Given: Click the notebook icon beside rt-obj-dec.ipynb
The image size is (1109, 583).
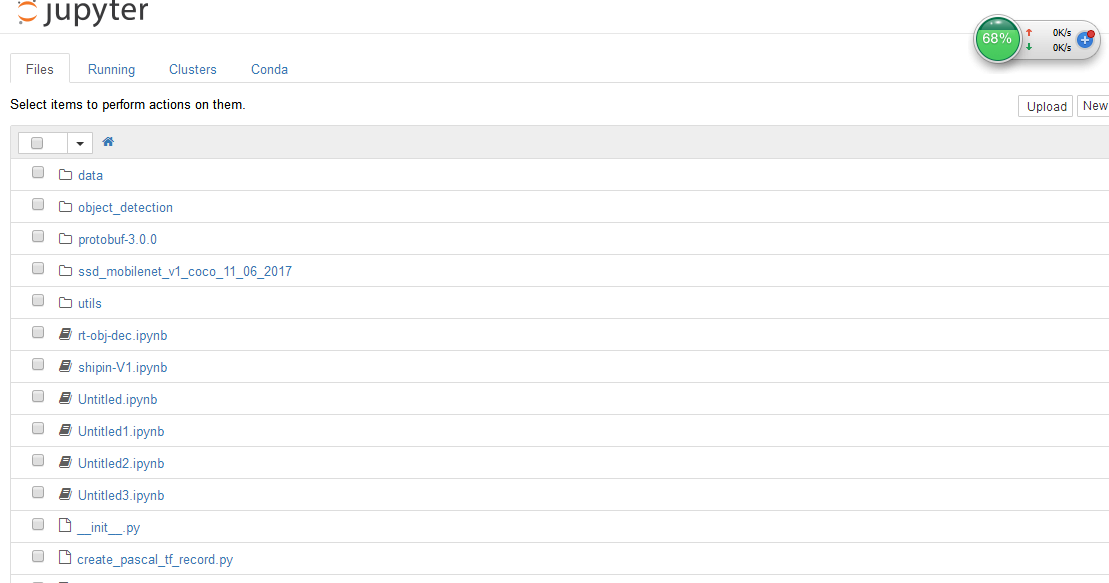Looking at the screenshot, I should coord(65,334).
